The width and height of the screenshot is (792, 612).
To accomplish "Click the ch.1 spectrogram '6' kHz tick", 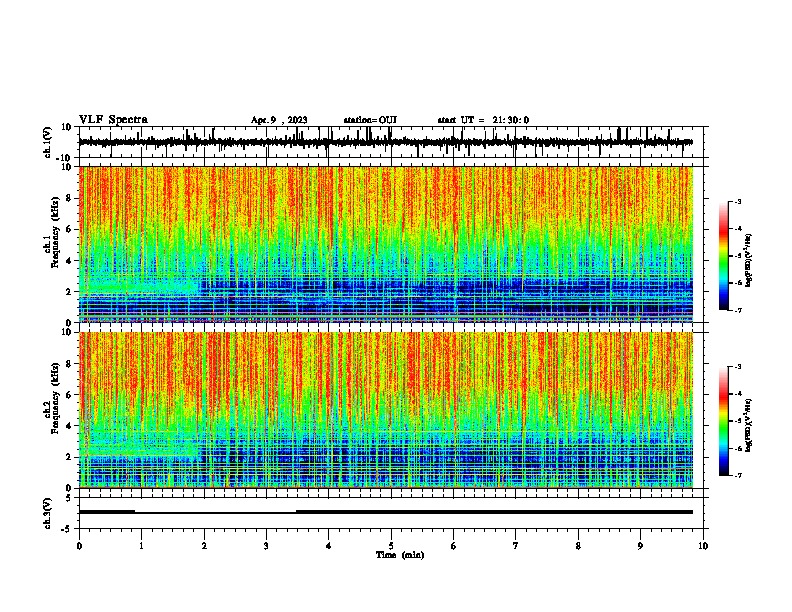I will pos(69,229).
